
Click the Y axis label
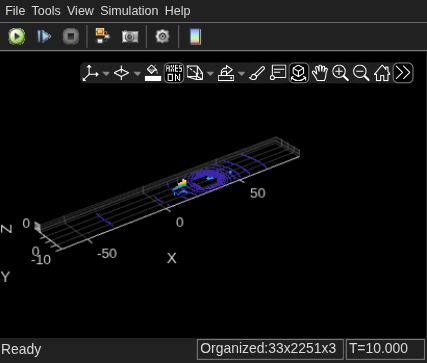point(6,277)
